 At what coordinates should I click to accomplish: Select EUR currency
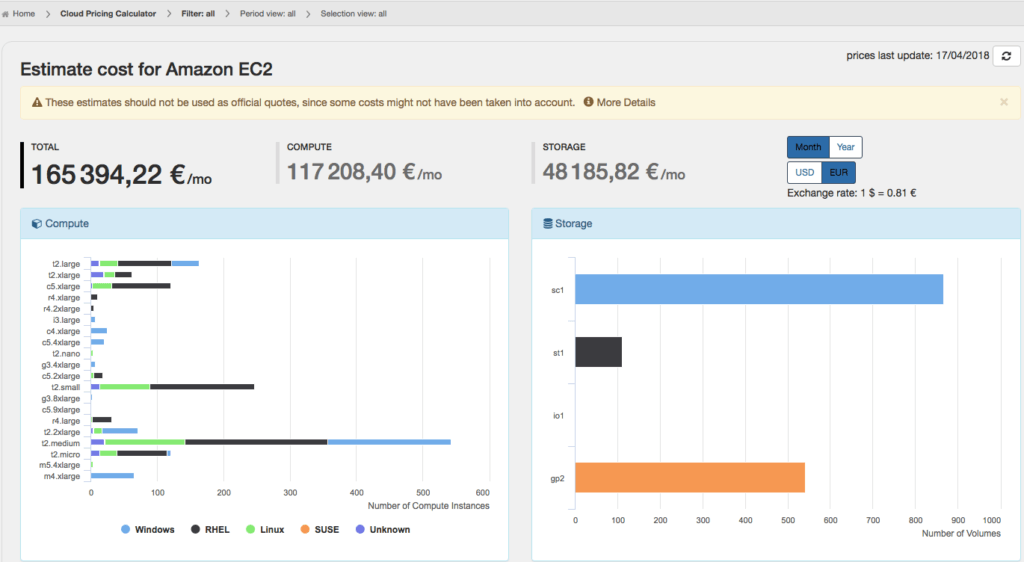tap(839, 172)
